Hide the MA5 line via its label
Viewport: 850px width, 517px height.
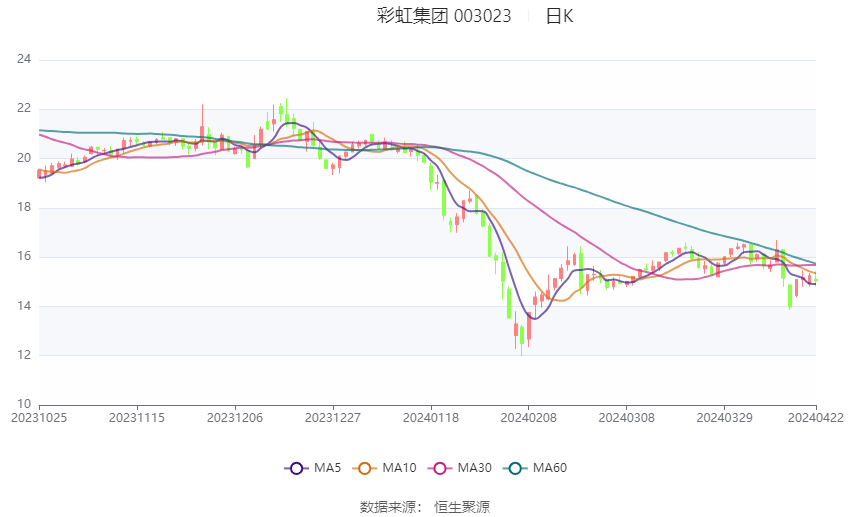click(327, 468)
